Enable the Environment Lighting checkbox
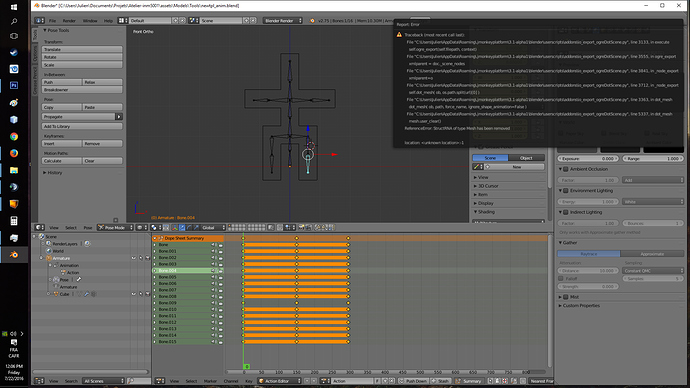 click(x=566, y=190)
